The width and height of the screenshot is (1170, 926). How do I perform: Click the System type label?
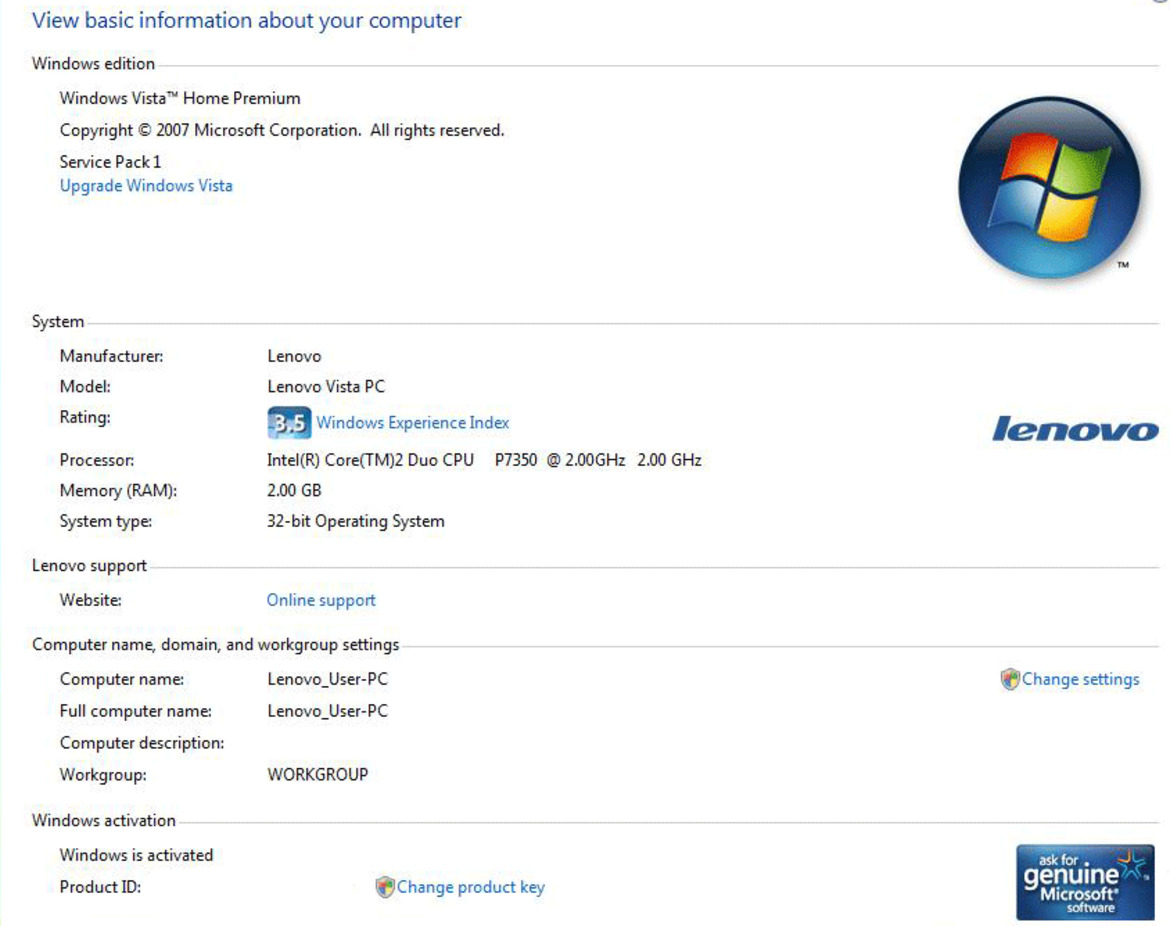coord(106,522)
